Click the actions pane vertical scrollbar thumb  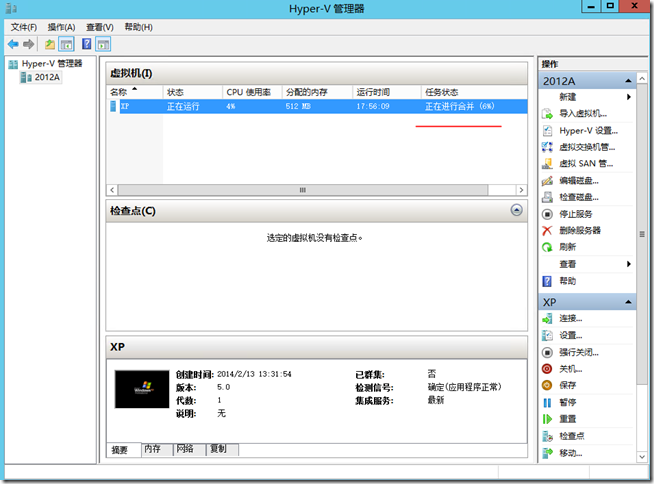click(x=642, y=234)
